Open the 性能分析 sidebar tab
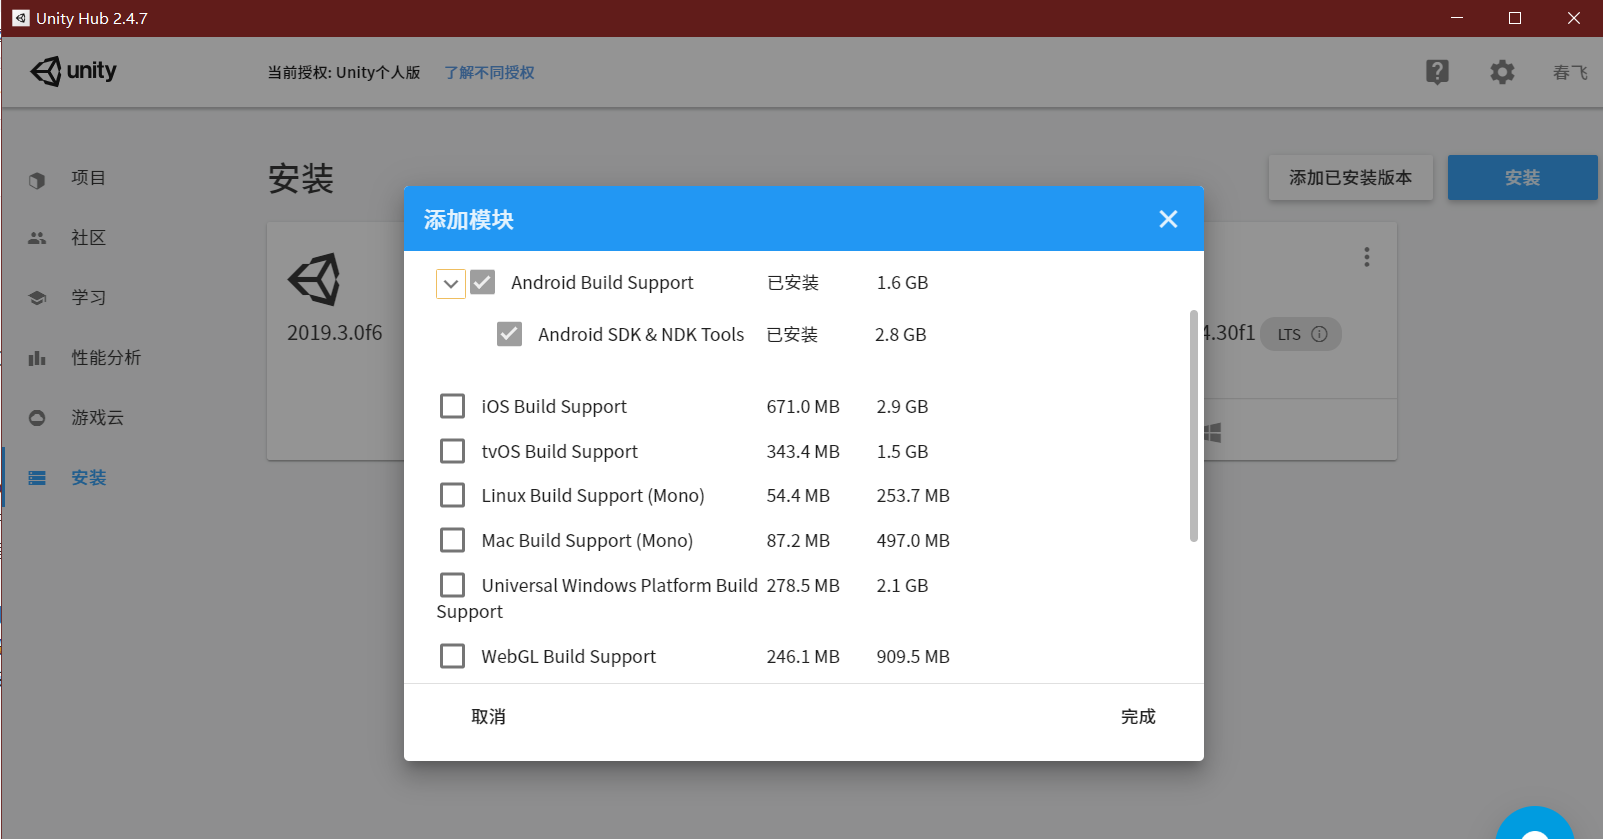Viewport: 1603px width, 839px height. pyautogui.click(x=106, y=358)
